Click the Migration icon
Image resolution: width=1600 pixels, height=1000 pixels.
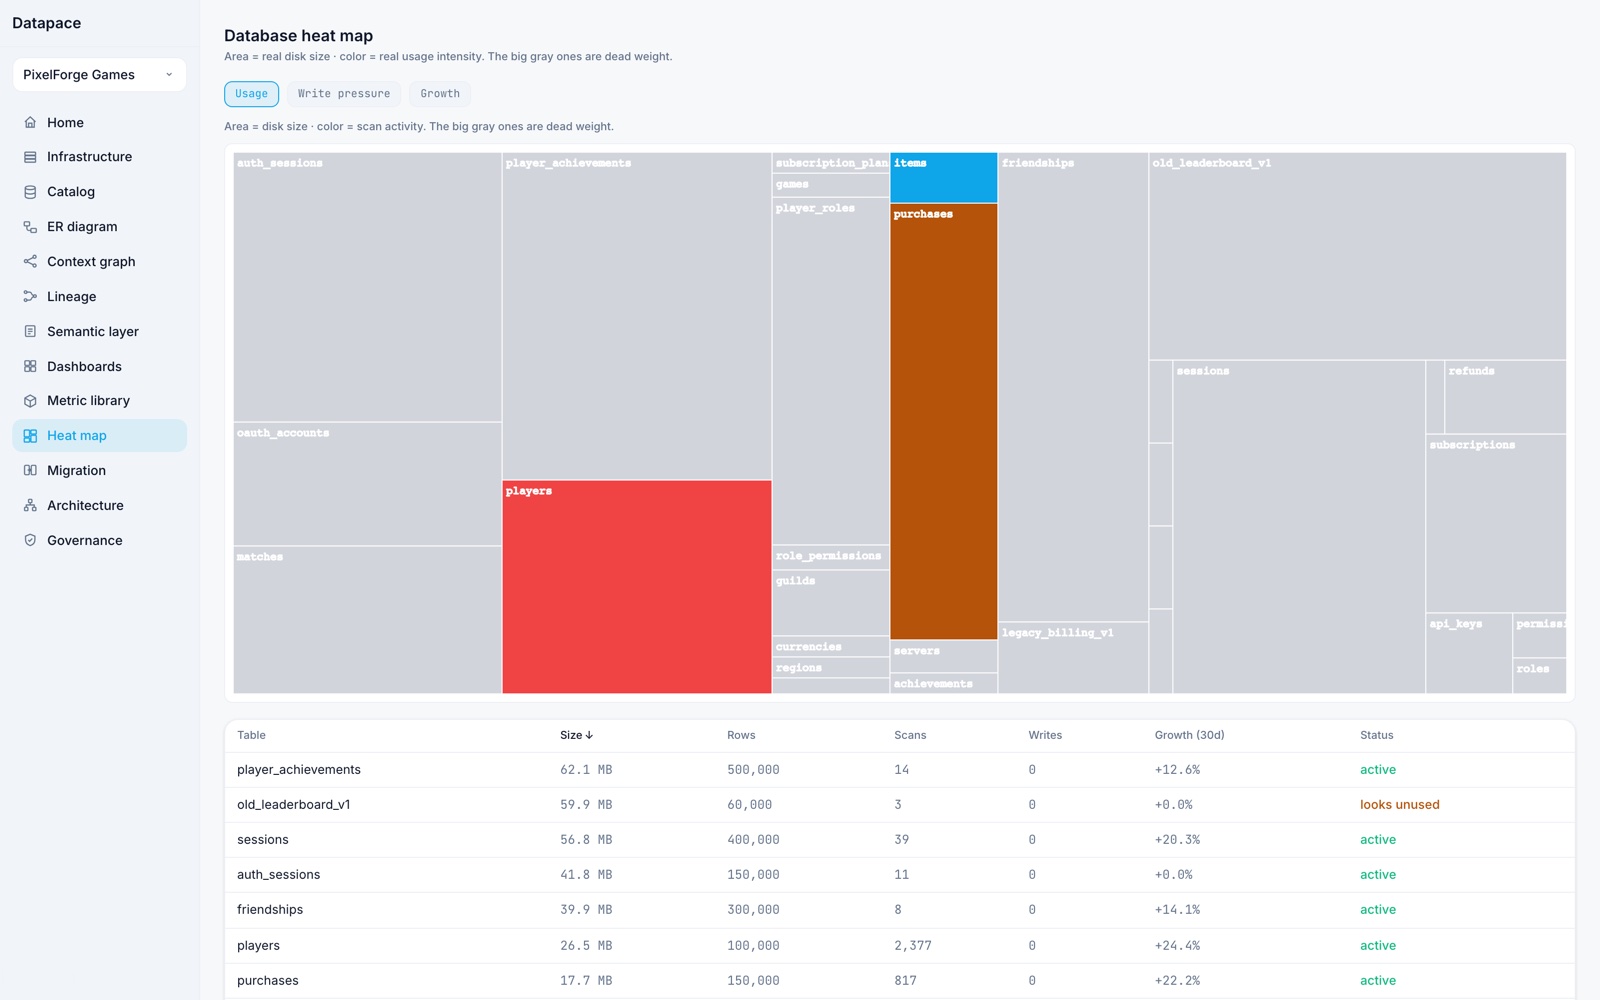(x=30, y=470)
